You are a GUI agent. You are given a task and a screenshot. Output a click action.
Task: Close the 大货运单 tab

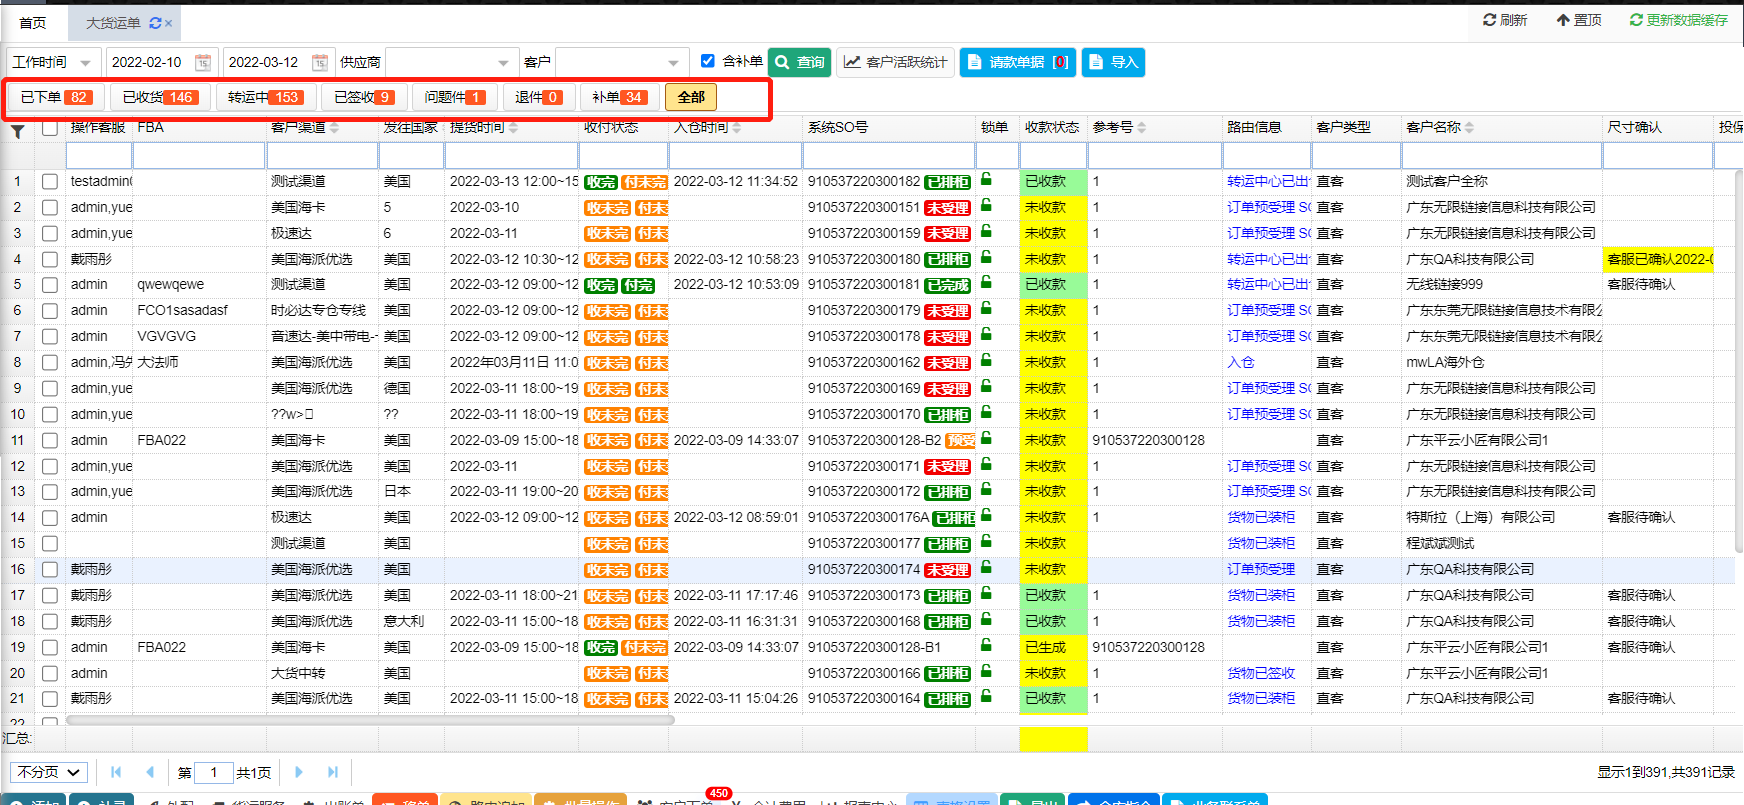(x=169, y=23)
